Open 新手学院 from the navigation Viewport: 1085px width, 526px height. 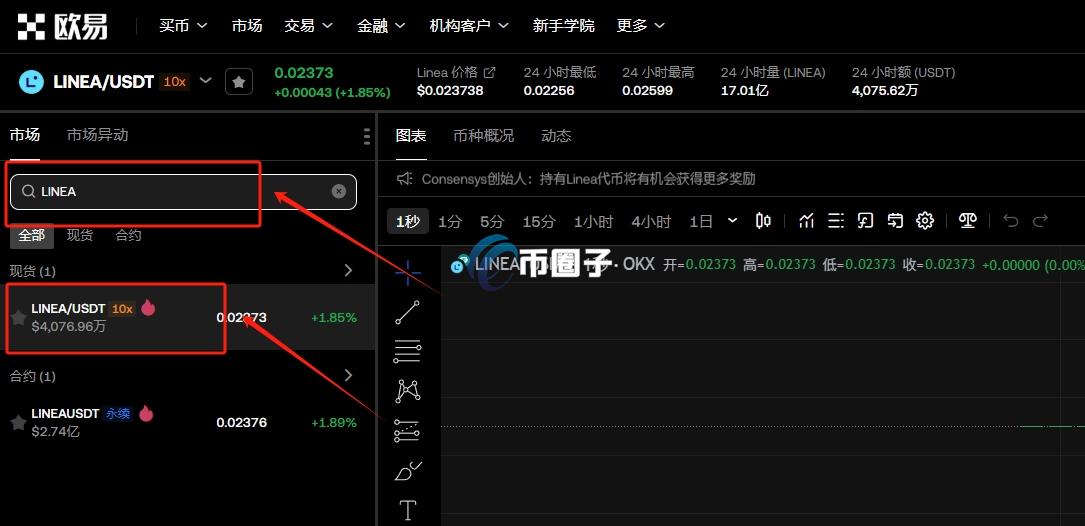[x=563, y=26]
